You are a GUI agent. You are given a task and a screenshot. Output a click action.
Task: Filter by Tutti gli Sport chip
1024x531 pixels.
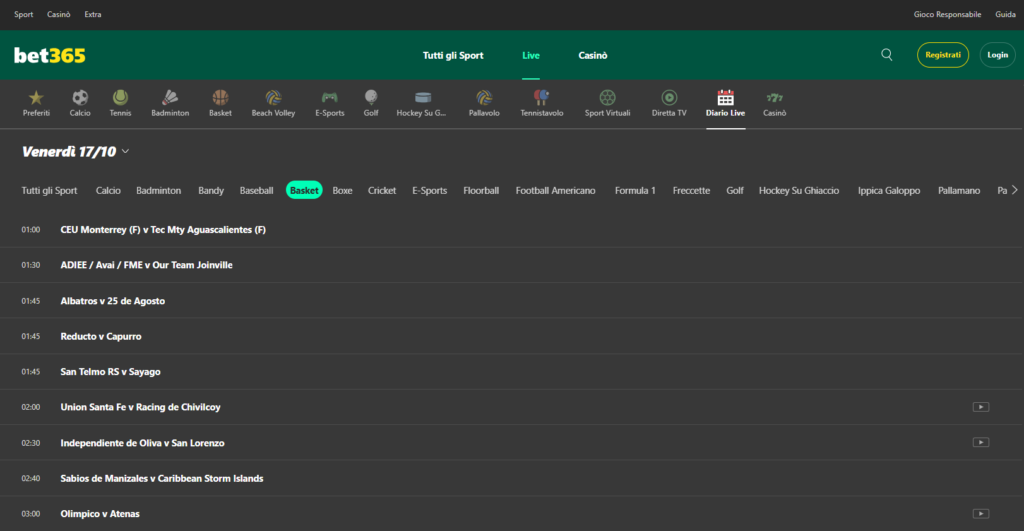(x=49, y=191)
